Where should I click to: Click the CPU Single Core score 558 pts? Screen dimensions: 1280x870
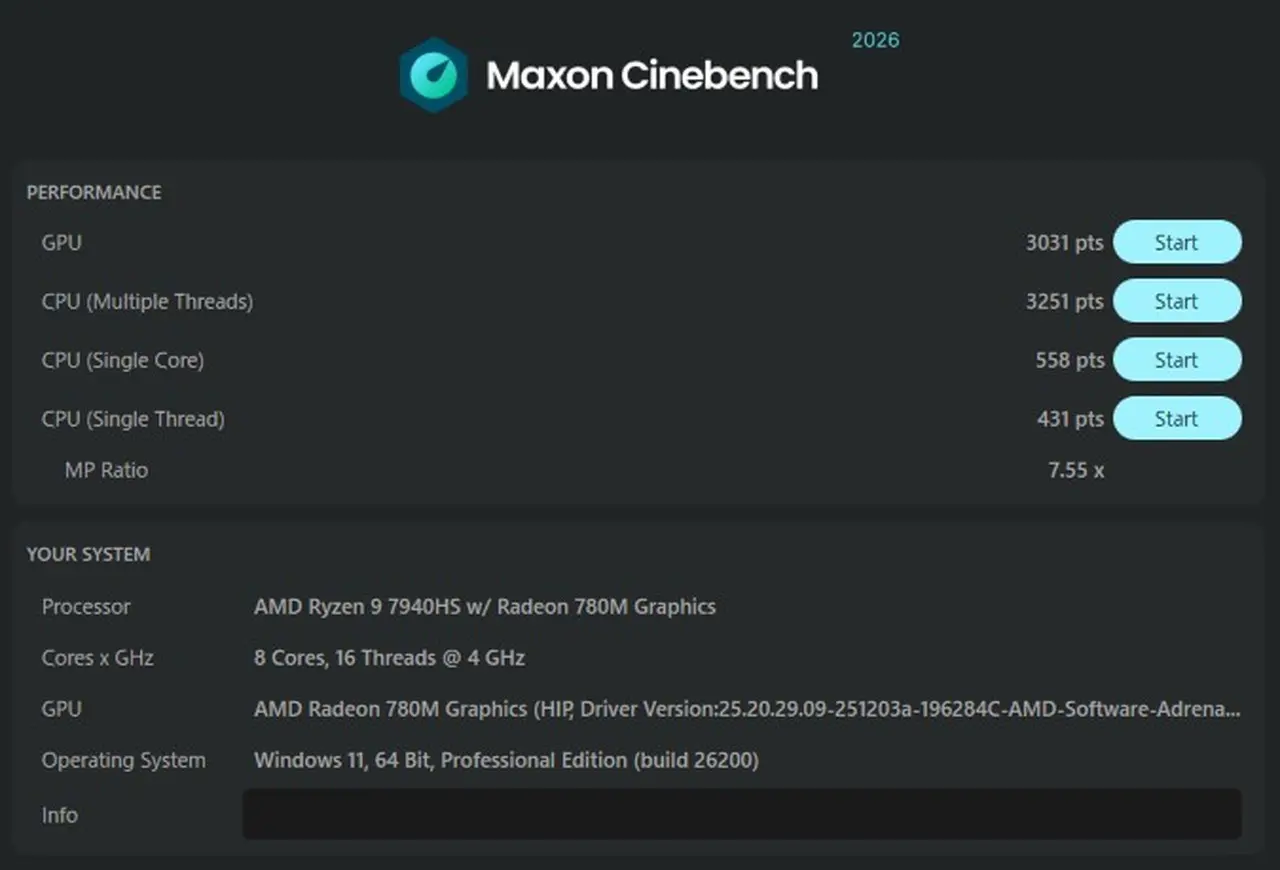pyautogui.click(x=1069, y=360)
